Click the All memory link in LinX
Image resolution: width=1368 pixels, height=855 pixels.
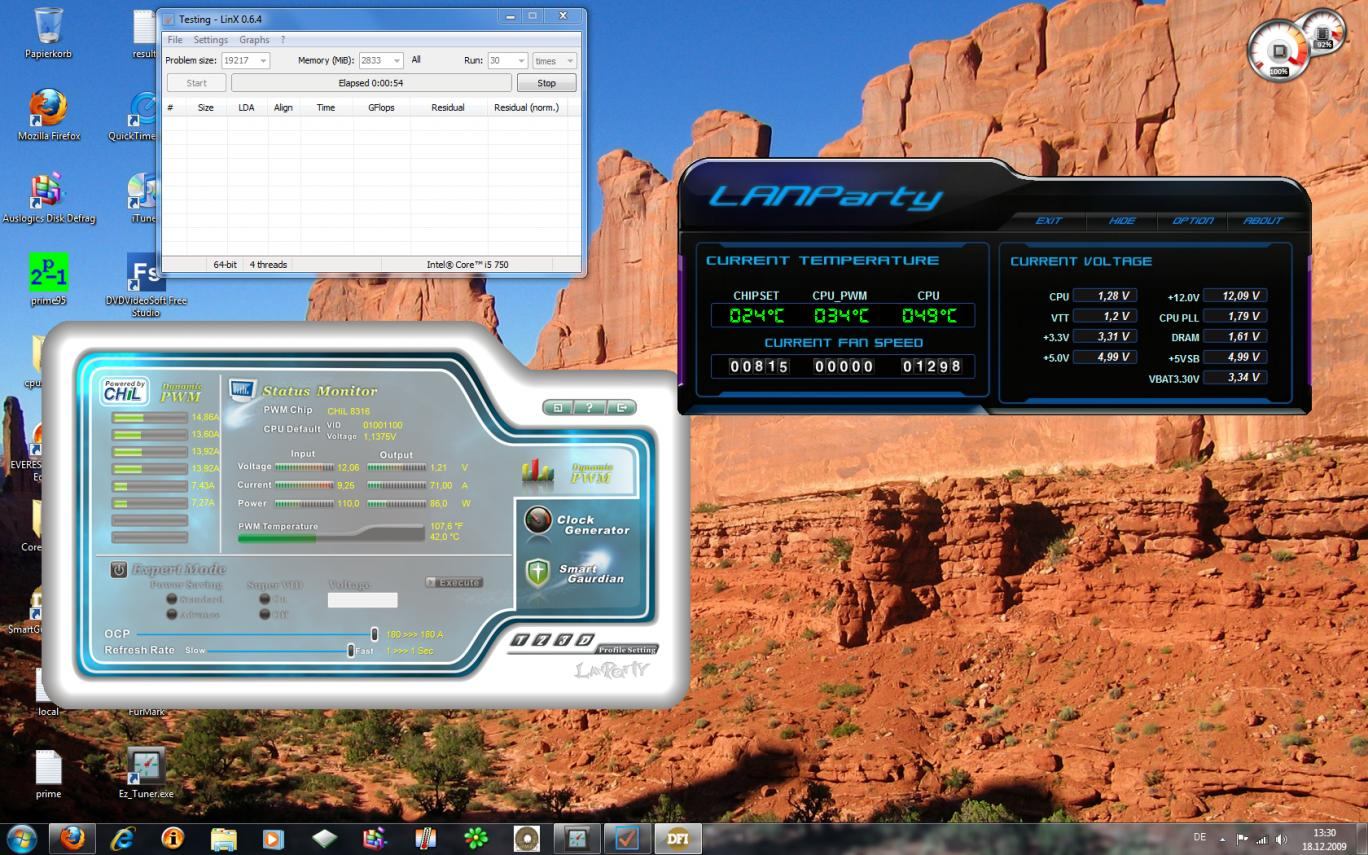pos(416,60)
